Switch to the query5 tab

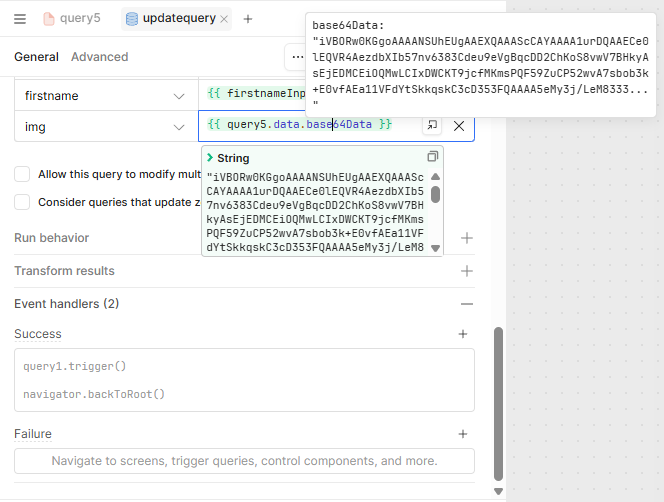[x=71, y=19]
